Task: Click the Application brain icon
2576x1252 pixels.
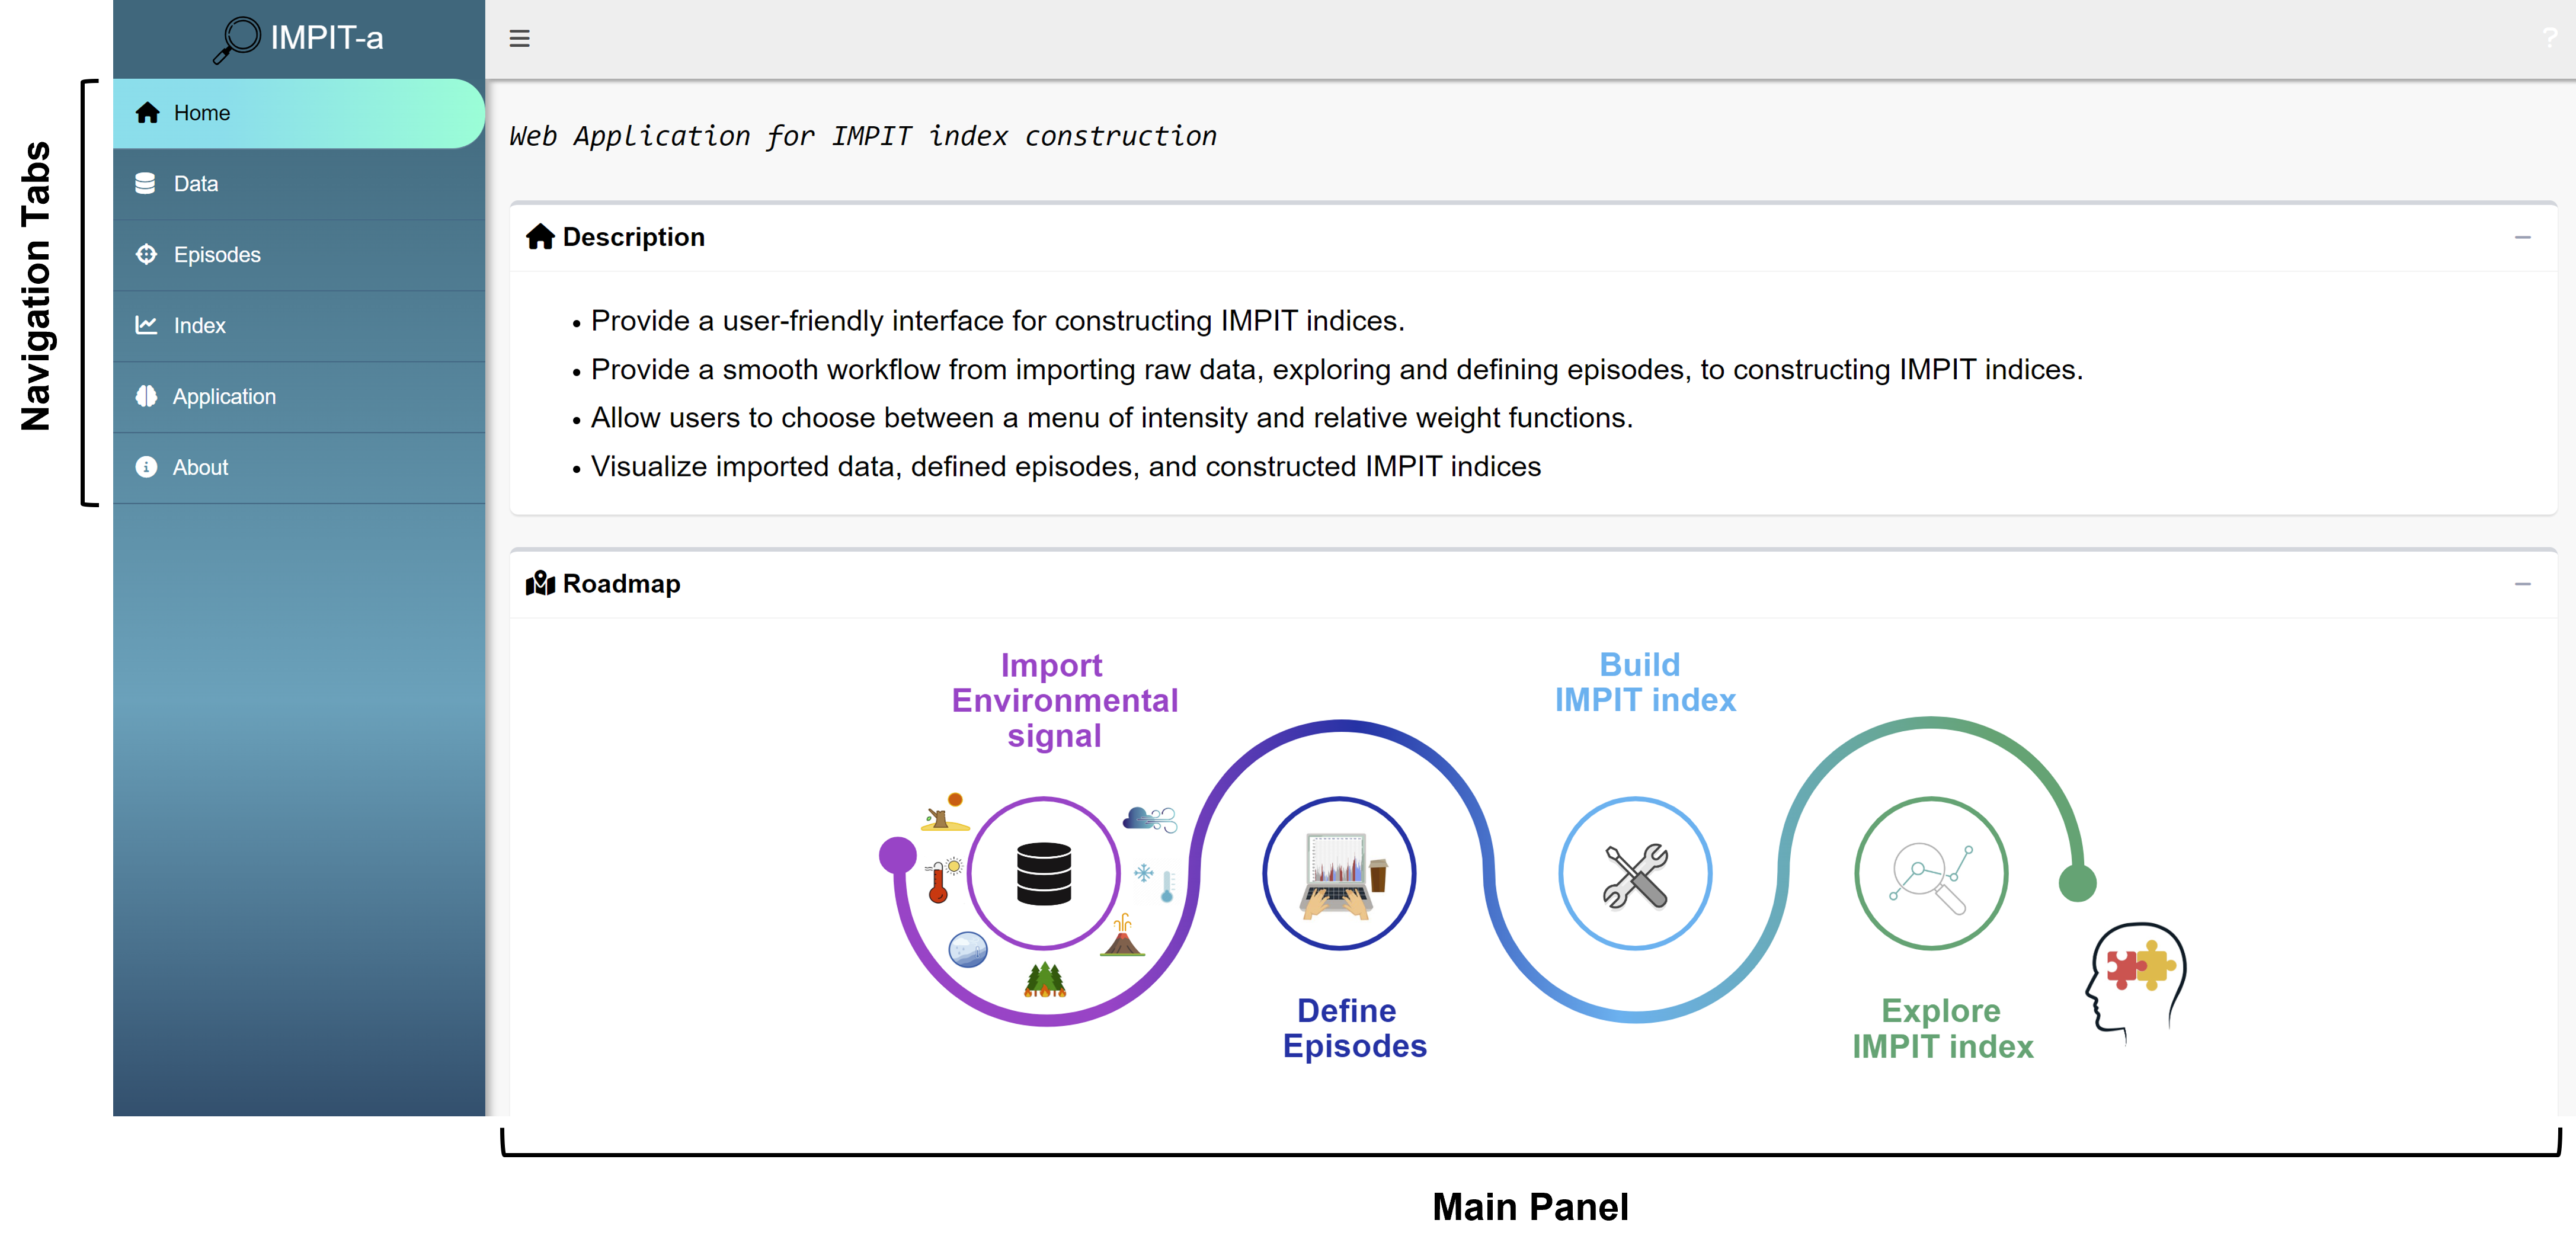Action: (146, 396)
